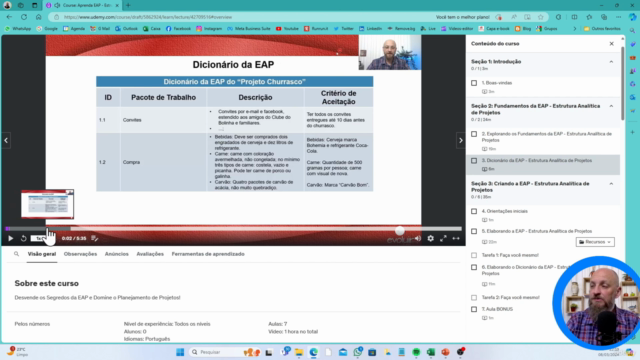
Task: Open WhatsApp bookmark
Action: [18, 29]
